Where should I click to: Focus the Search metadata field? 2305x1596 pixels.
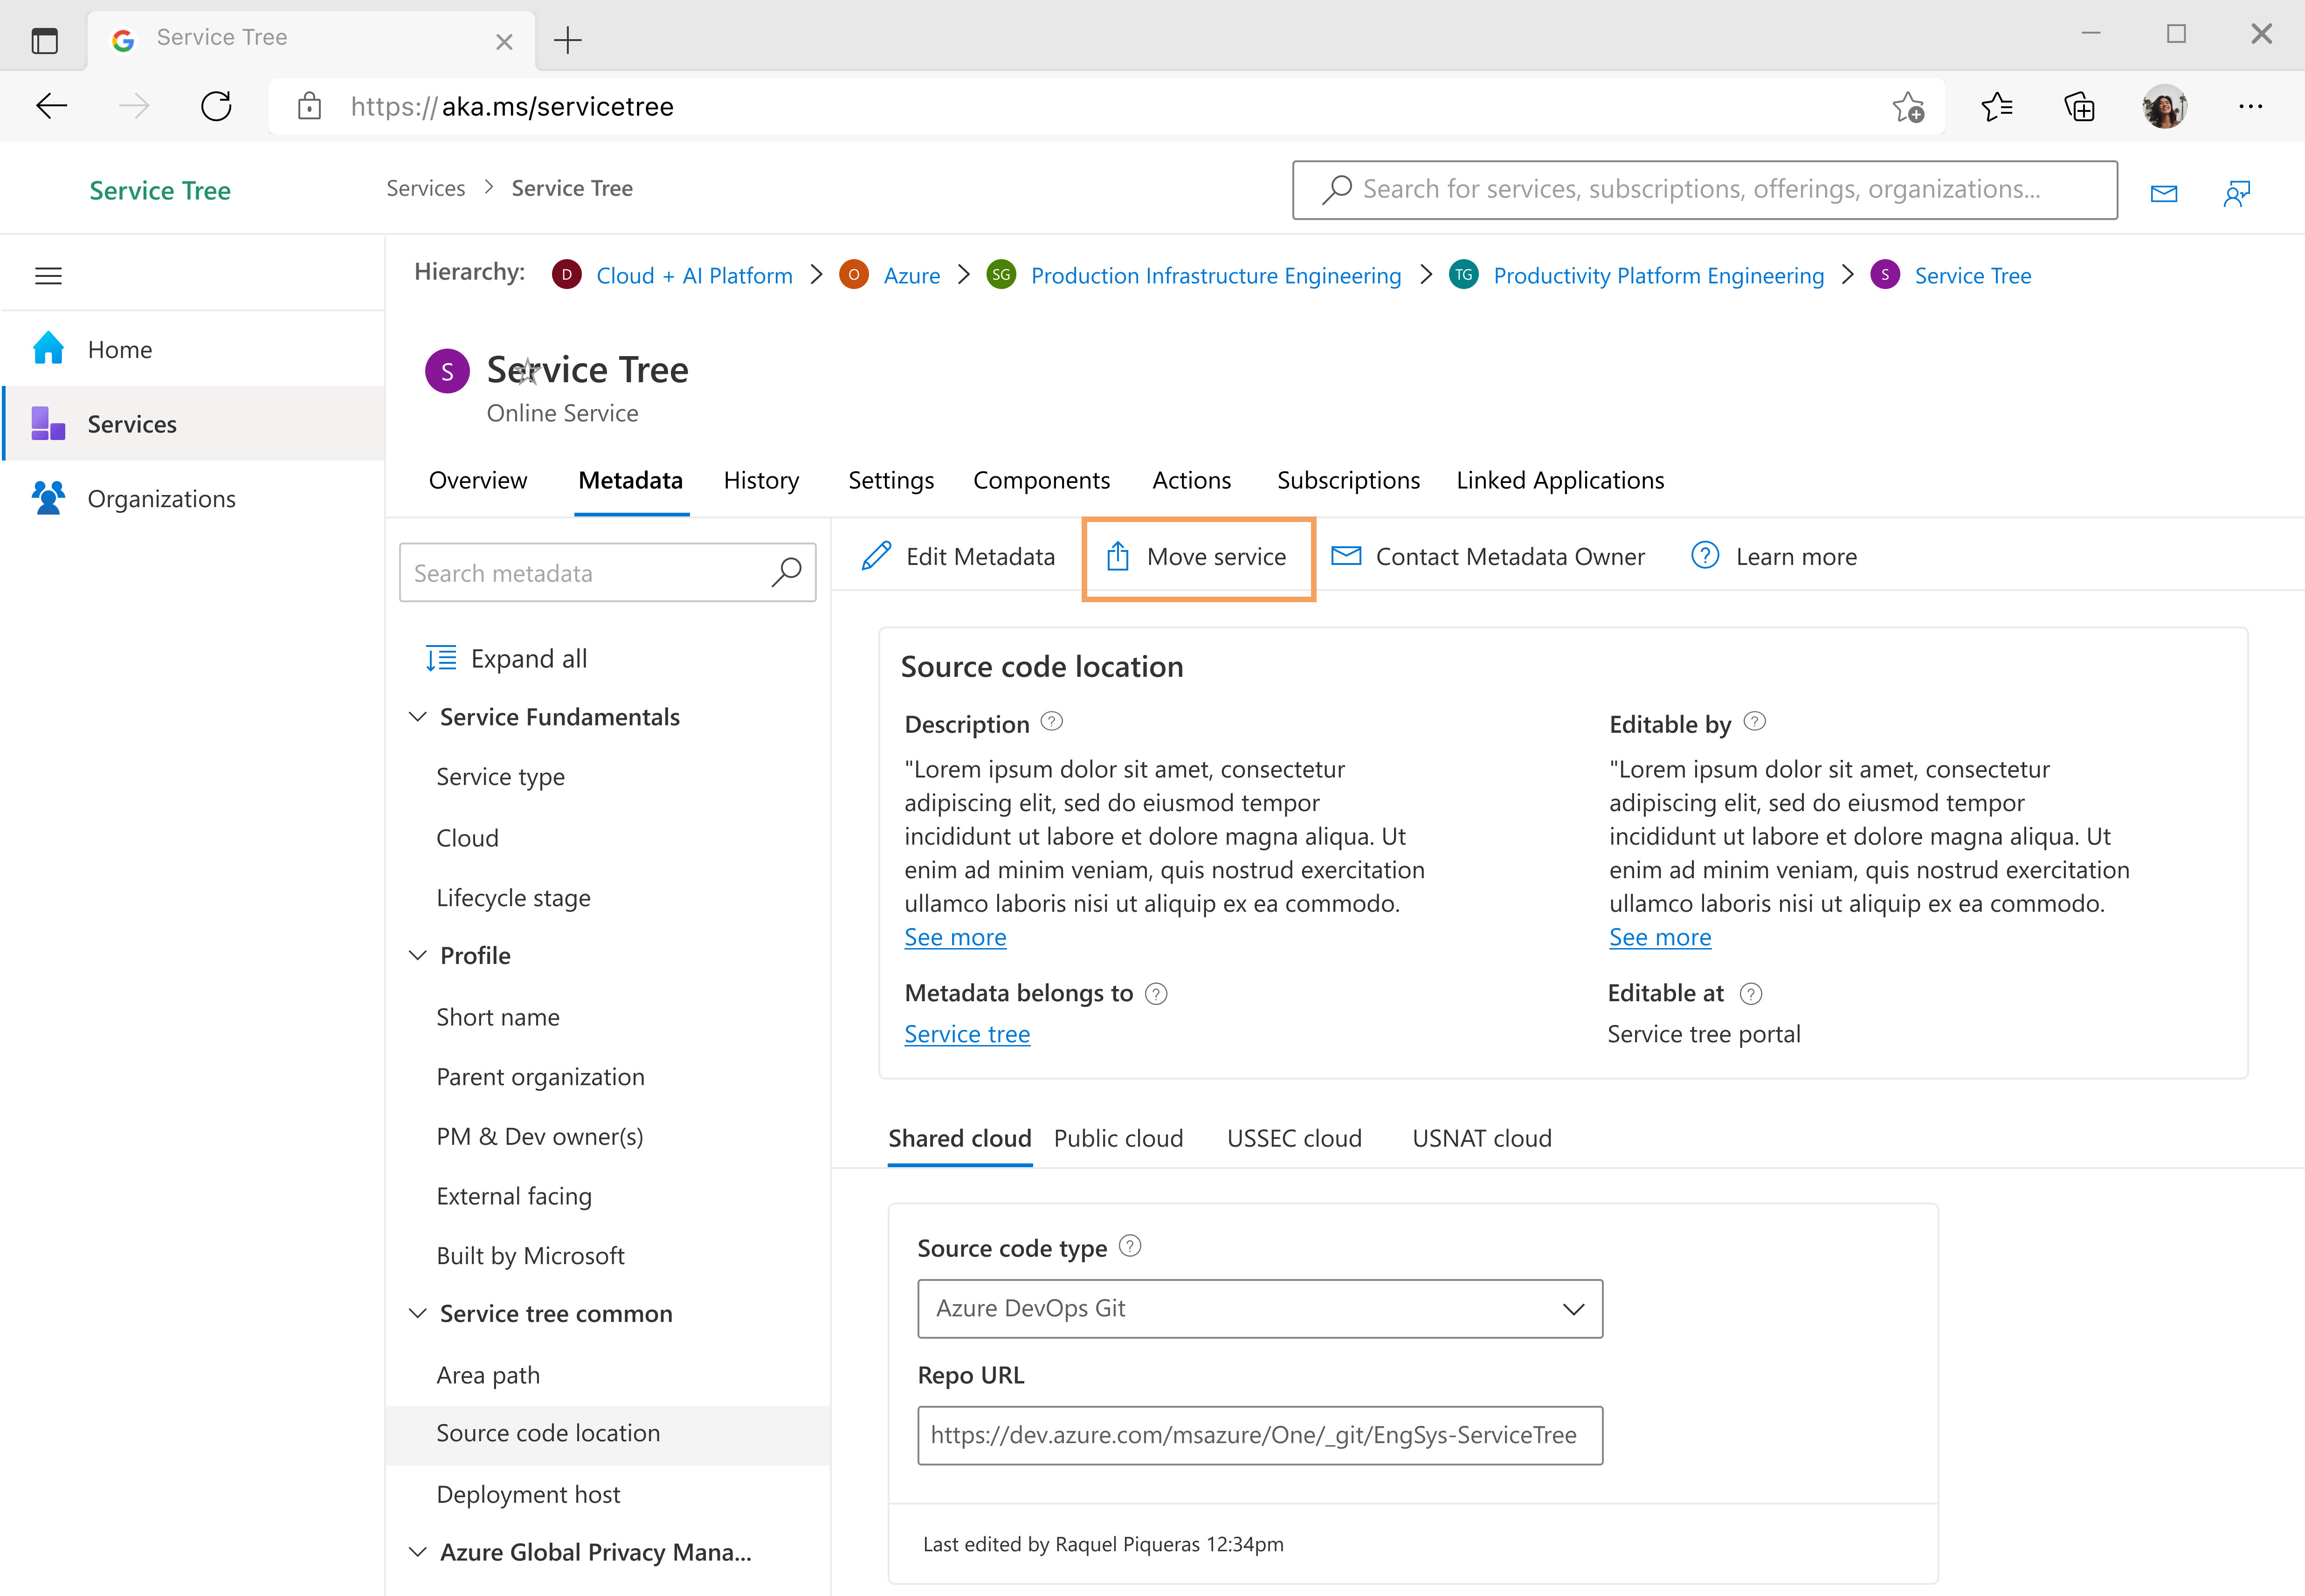click(x=607, y=572)
